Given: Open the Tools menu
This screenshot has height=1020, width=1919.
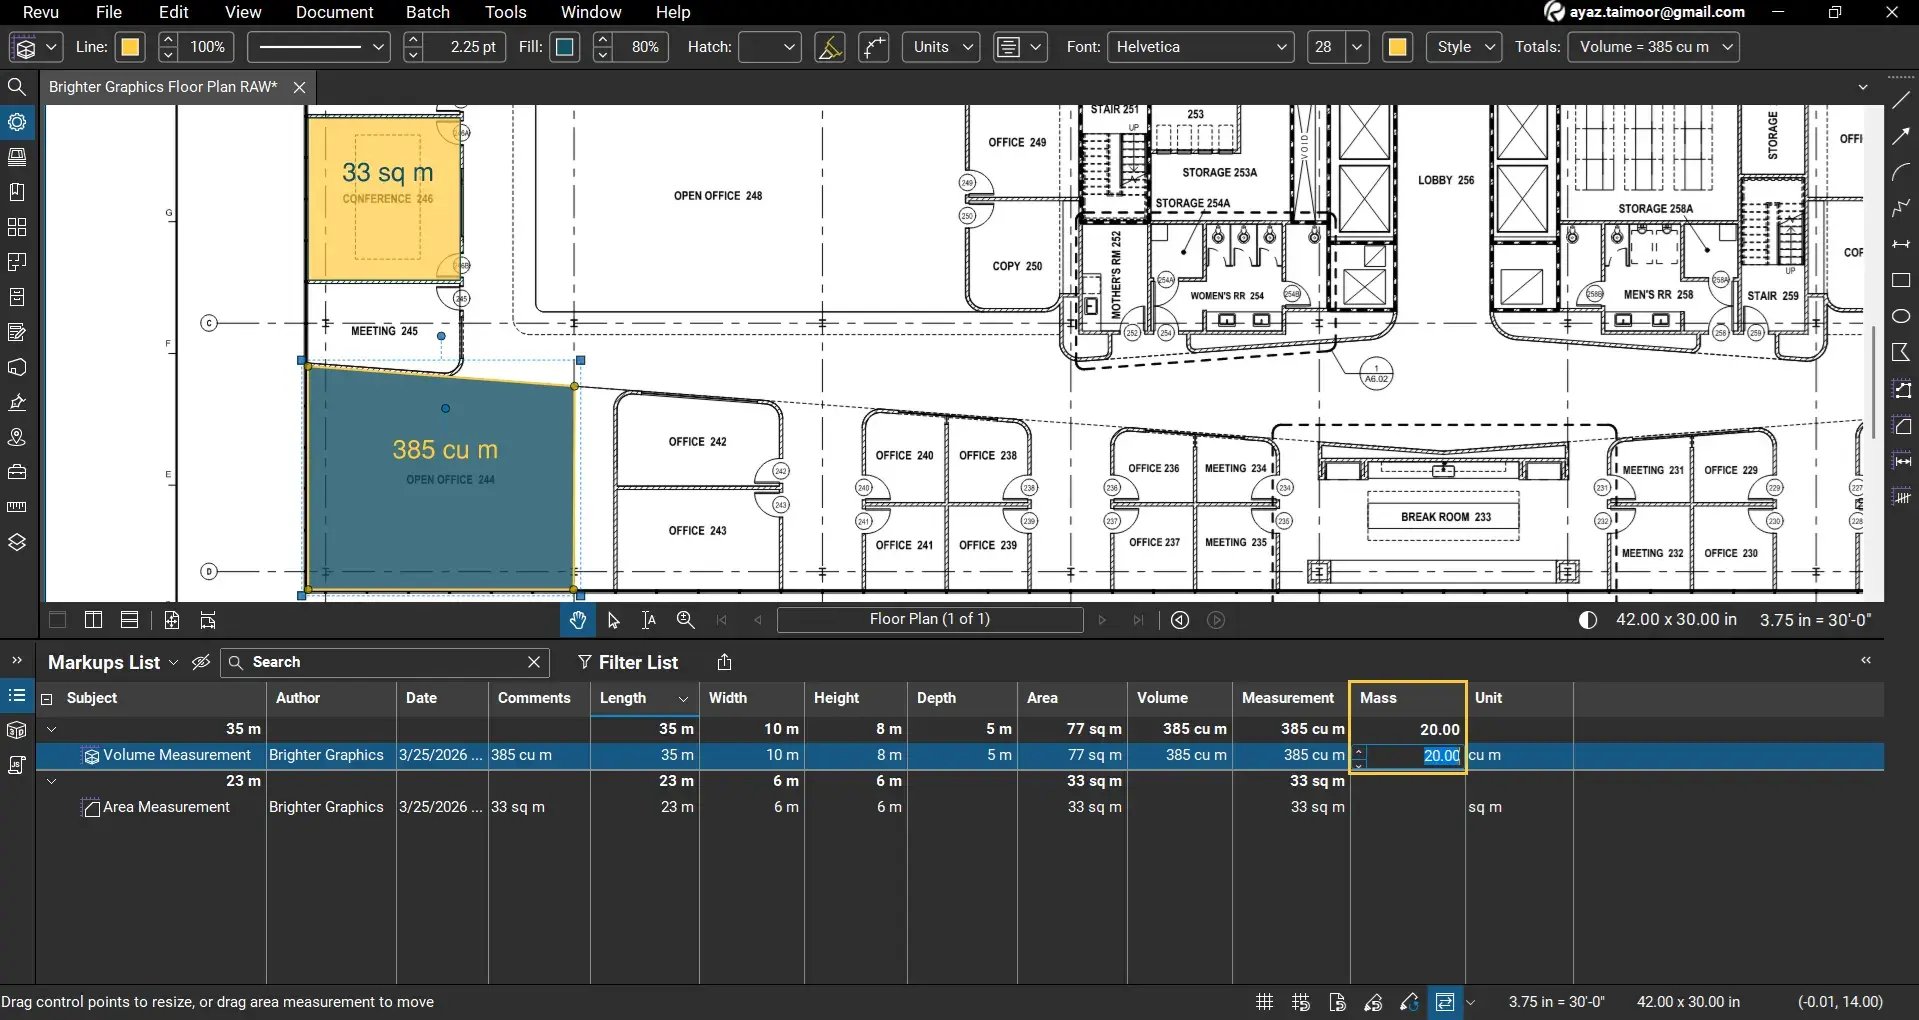Looking at the screenshot, I should pos(504,12).
